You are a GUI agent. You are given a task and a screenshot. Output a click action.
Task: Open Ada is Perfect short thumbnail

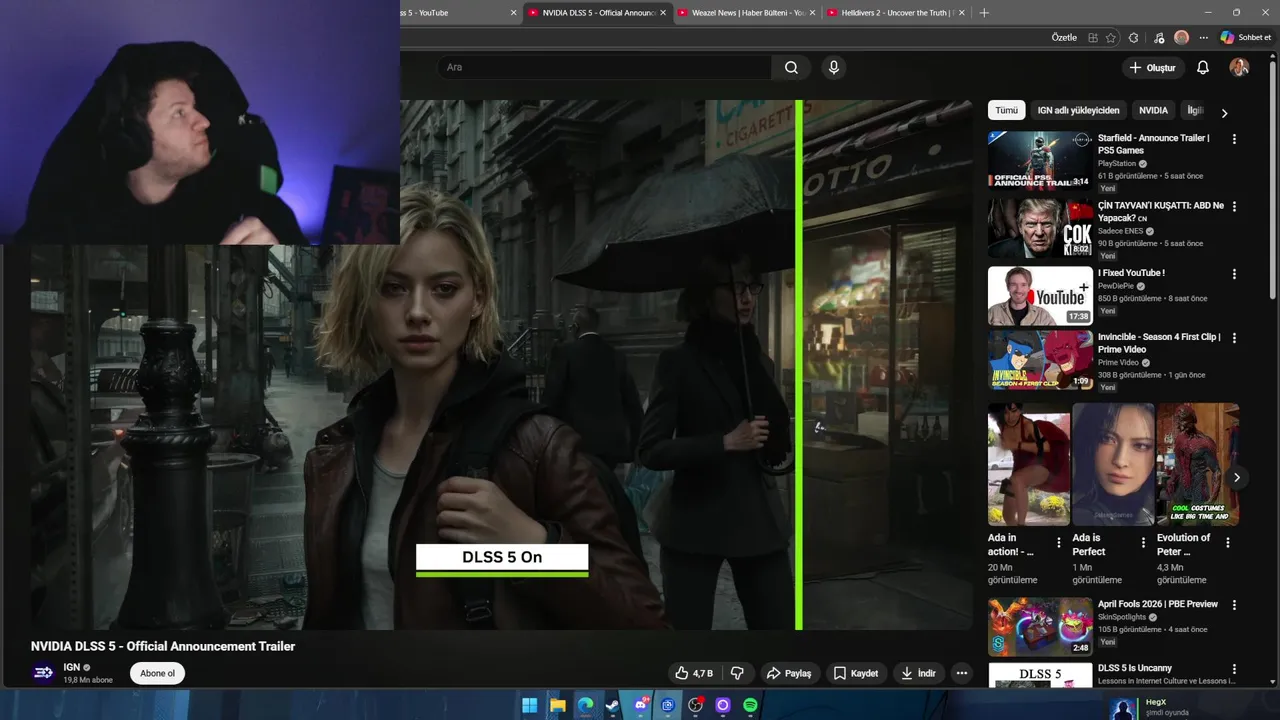tap(1113, 464)
